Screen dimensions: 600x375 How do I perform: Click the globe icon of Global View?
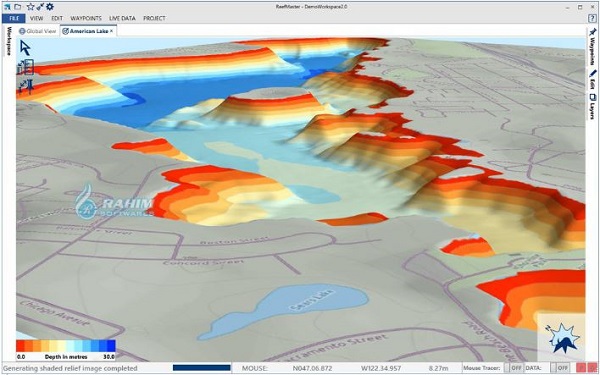click(x=22, y=31)
